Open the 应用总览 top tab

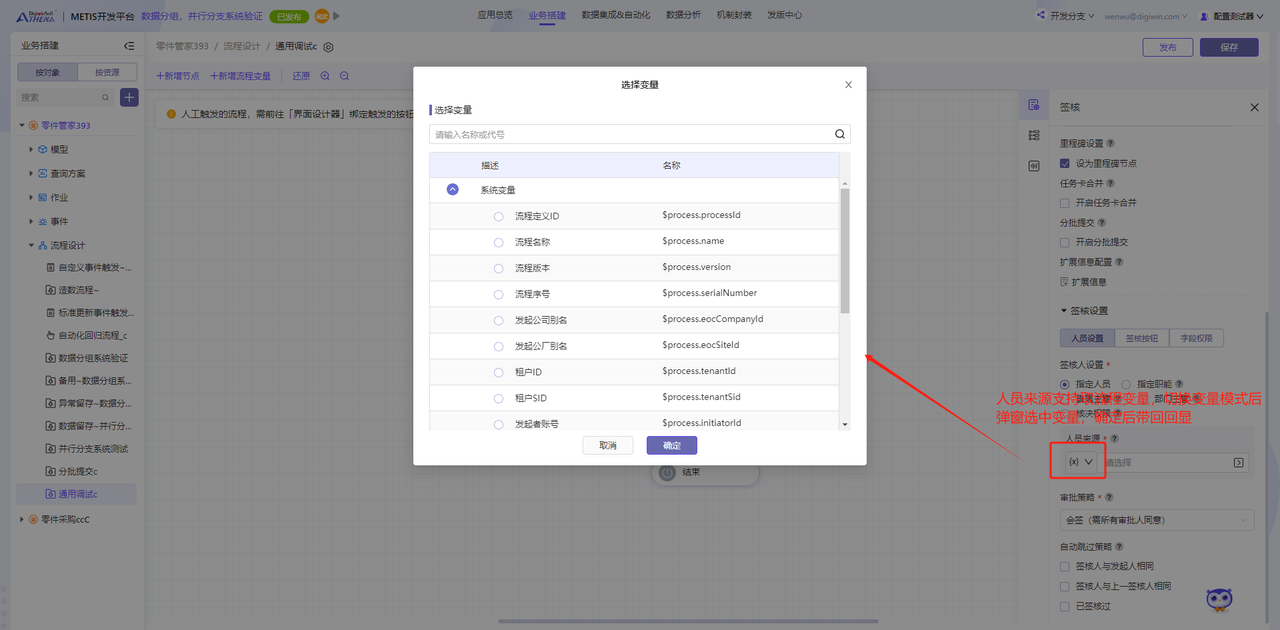tap(495, 15)
